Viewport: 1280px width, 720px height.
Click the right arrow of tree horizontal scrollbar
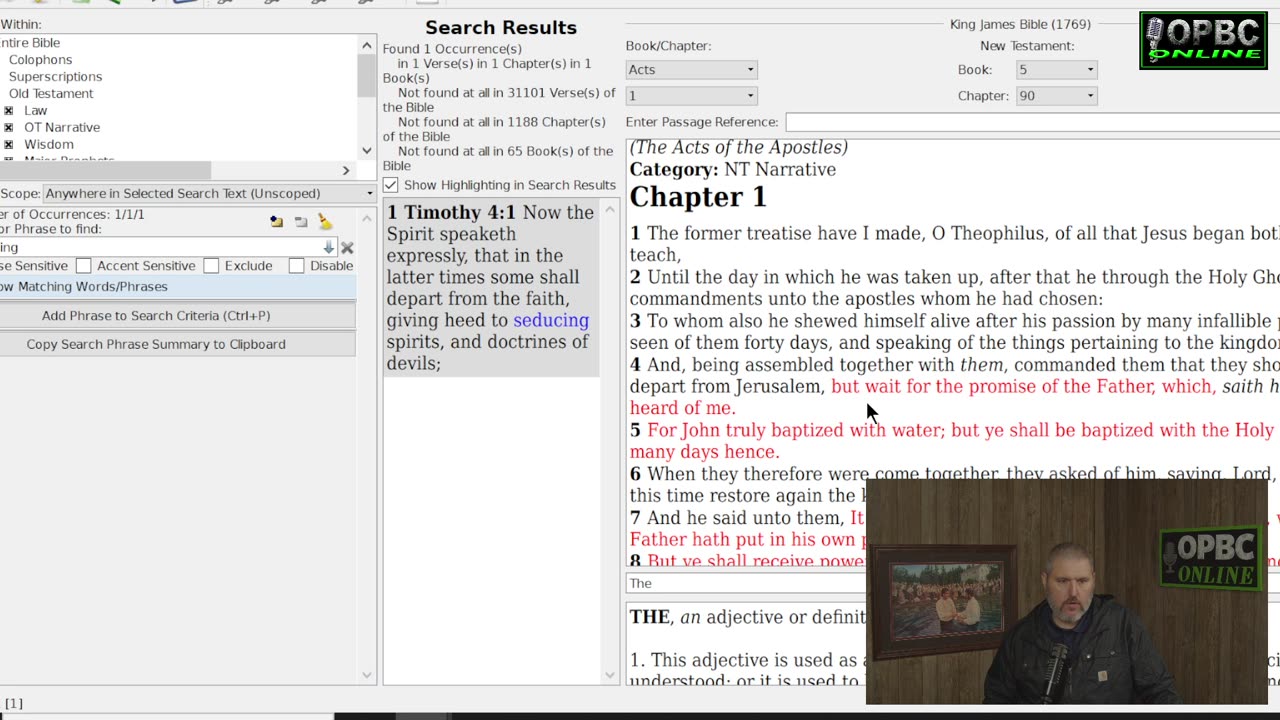[x=346, y=171]
